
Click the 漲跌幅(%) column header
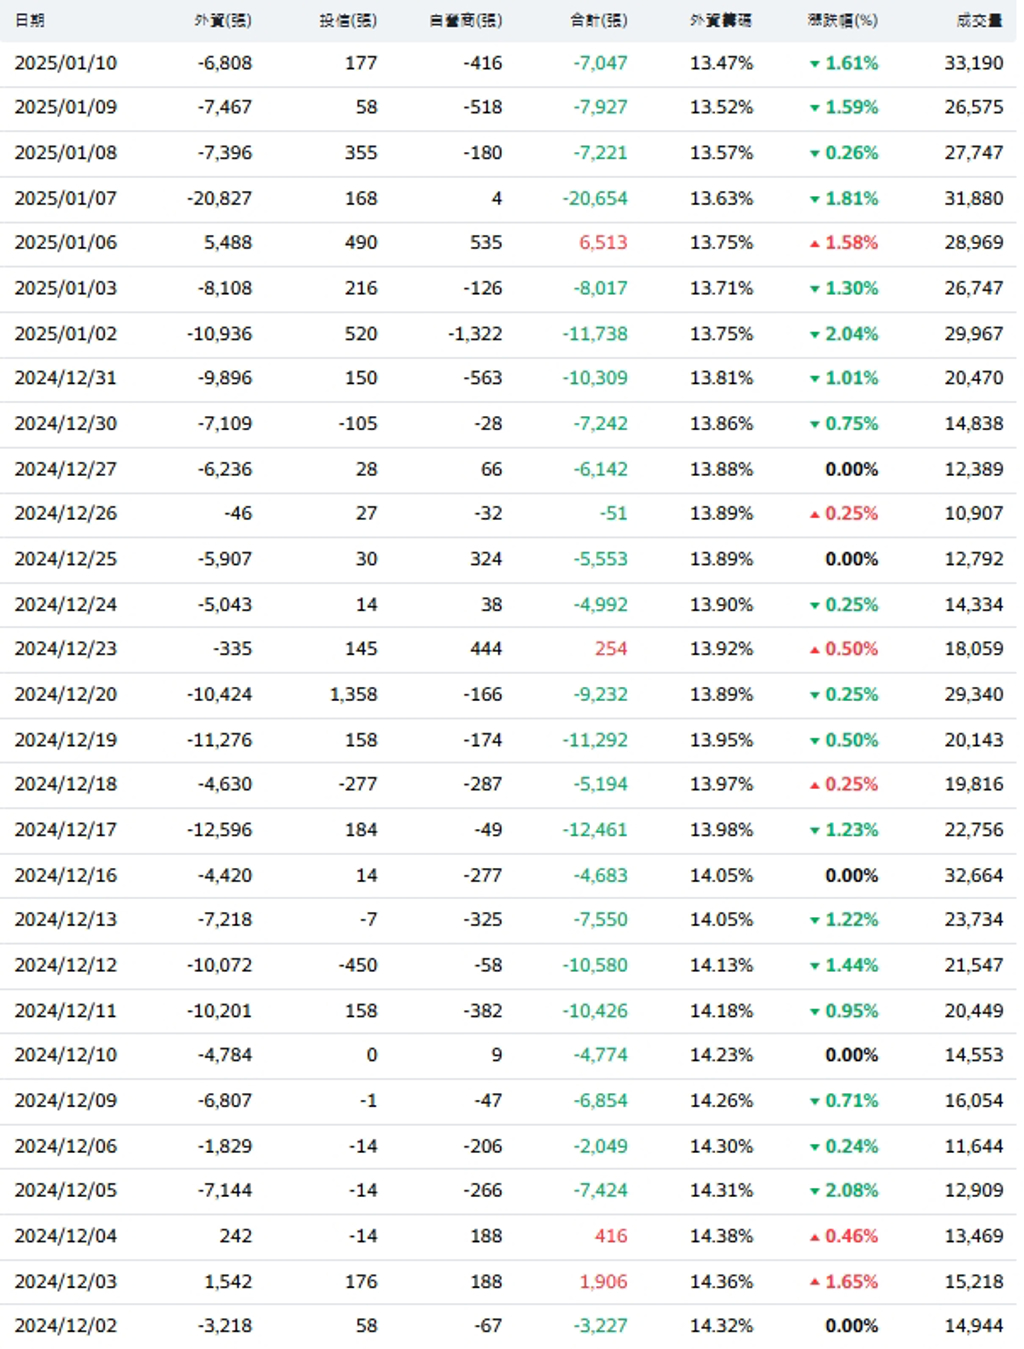click(842, 20)
